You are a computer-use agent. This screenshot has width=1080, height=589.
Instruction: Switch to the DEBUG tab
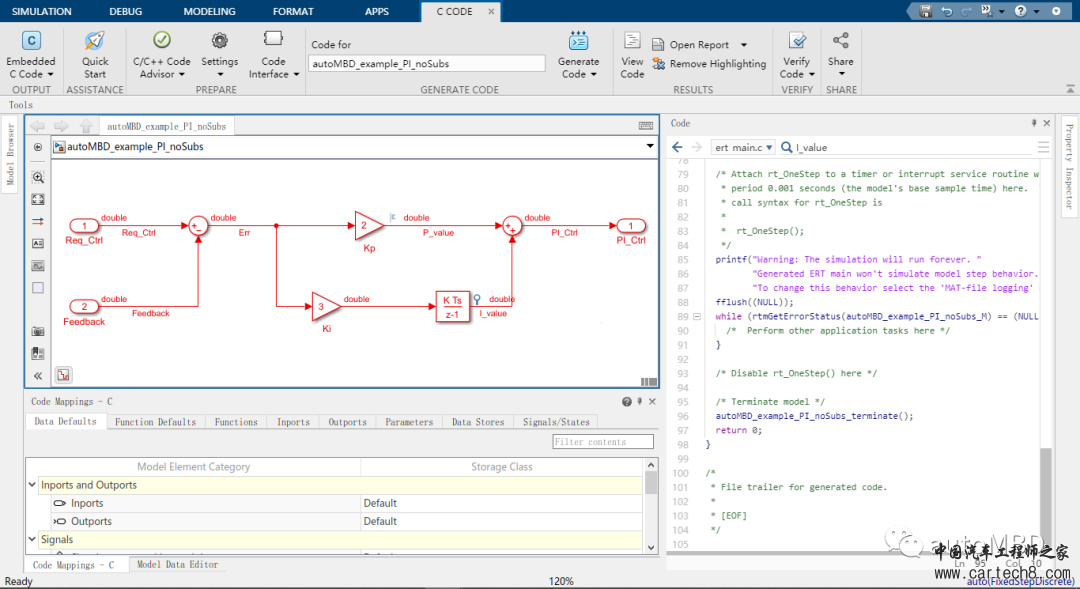[x=125, y=11]
